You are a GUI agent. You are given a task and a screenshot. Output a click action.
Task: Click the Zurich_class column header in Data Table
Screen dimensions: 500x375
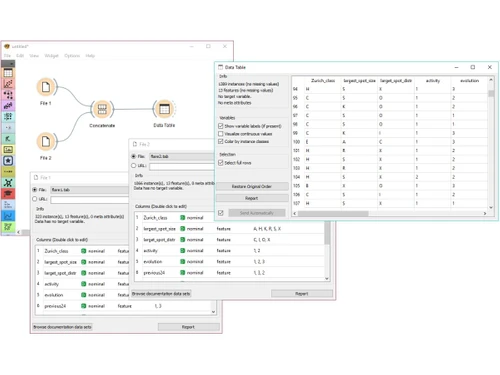[x=323, y=81]
